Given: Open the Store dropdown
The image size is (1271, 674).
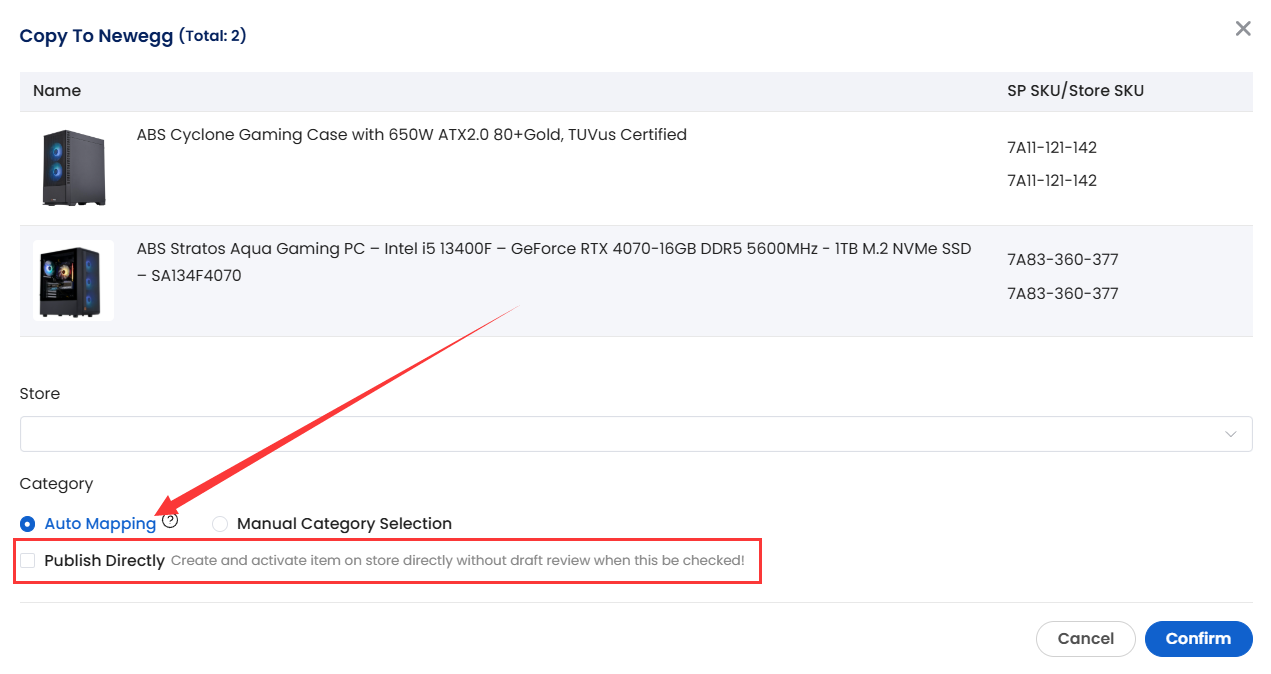Looking at the screenshot, I should [636, 434].
